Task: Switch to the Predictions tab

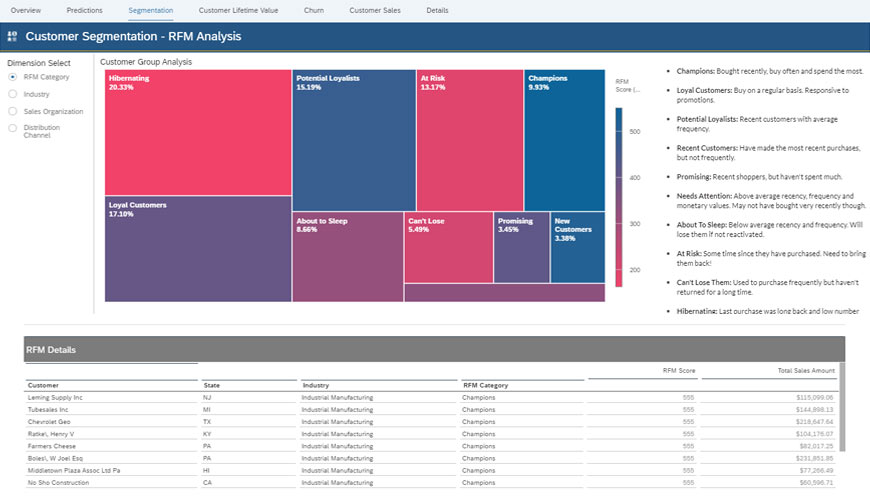Action: [x=84, y=9]
